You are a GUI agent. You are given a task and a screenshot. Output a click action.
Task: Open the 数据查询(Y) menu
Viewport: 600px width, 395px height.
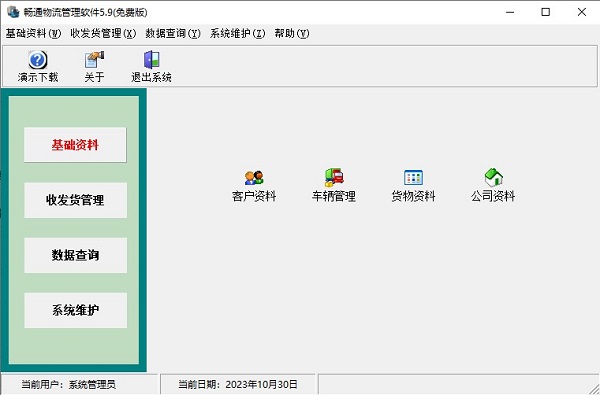pos(173,34)
